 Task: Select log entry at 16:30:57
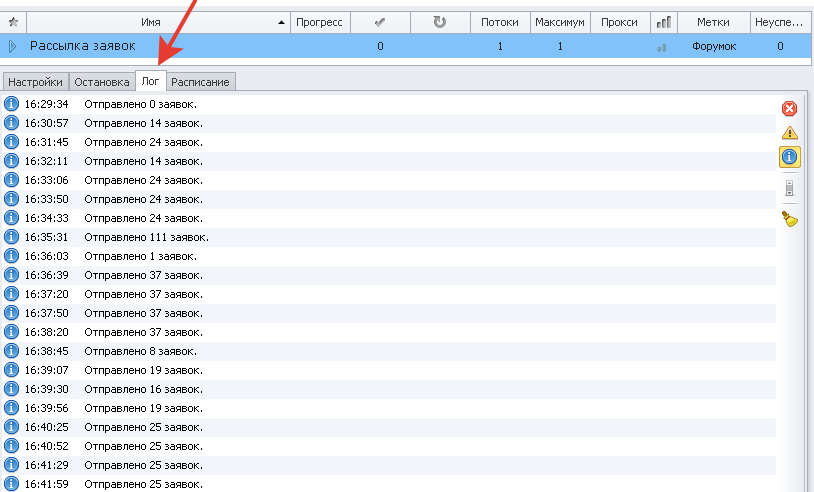point(388,124)
